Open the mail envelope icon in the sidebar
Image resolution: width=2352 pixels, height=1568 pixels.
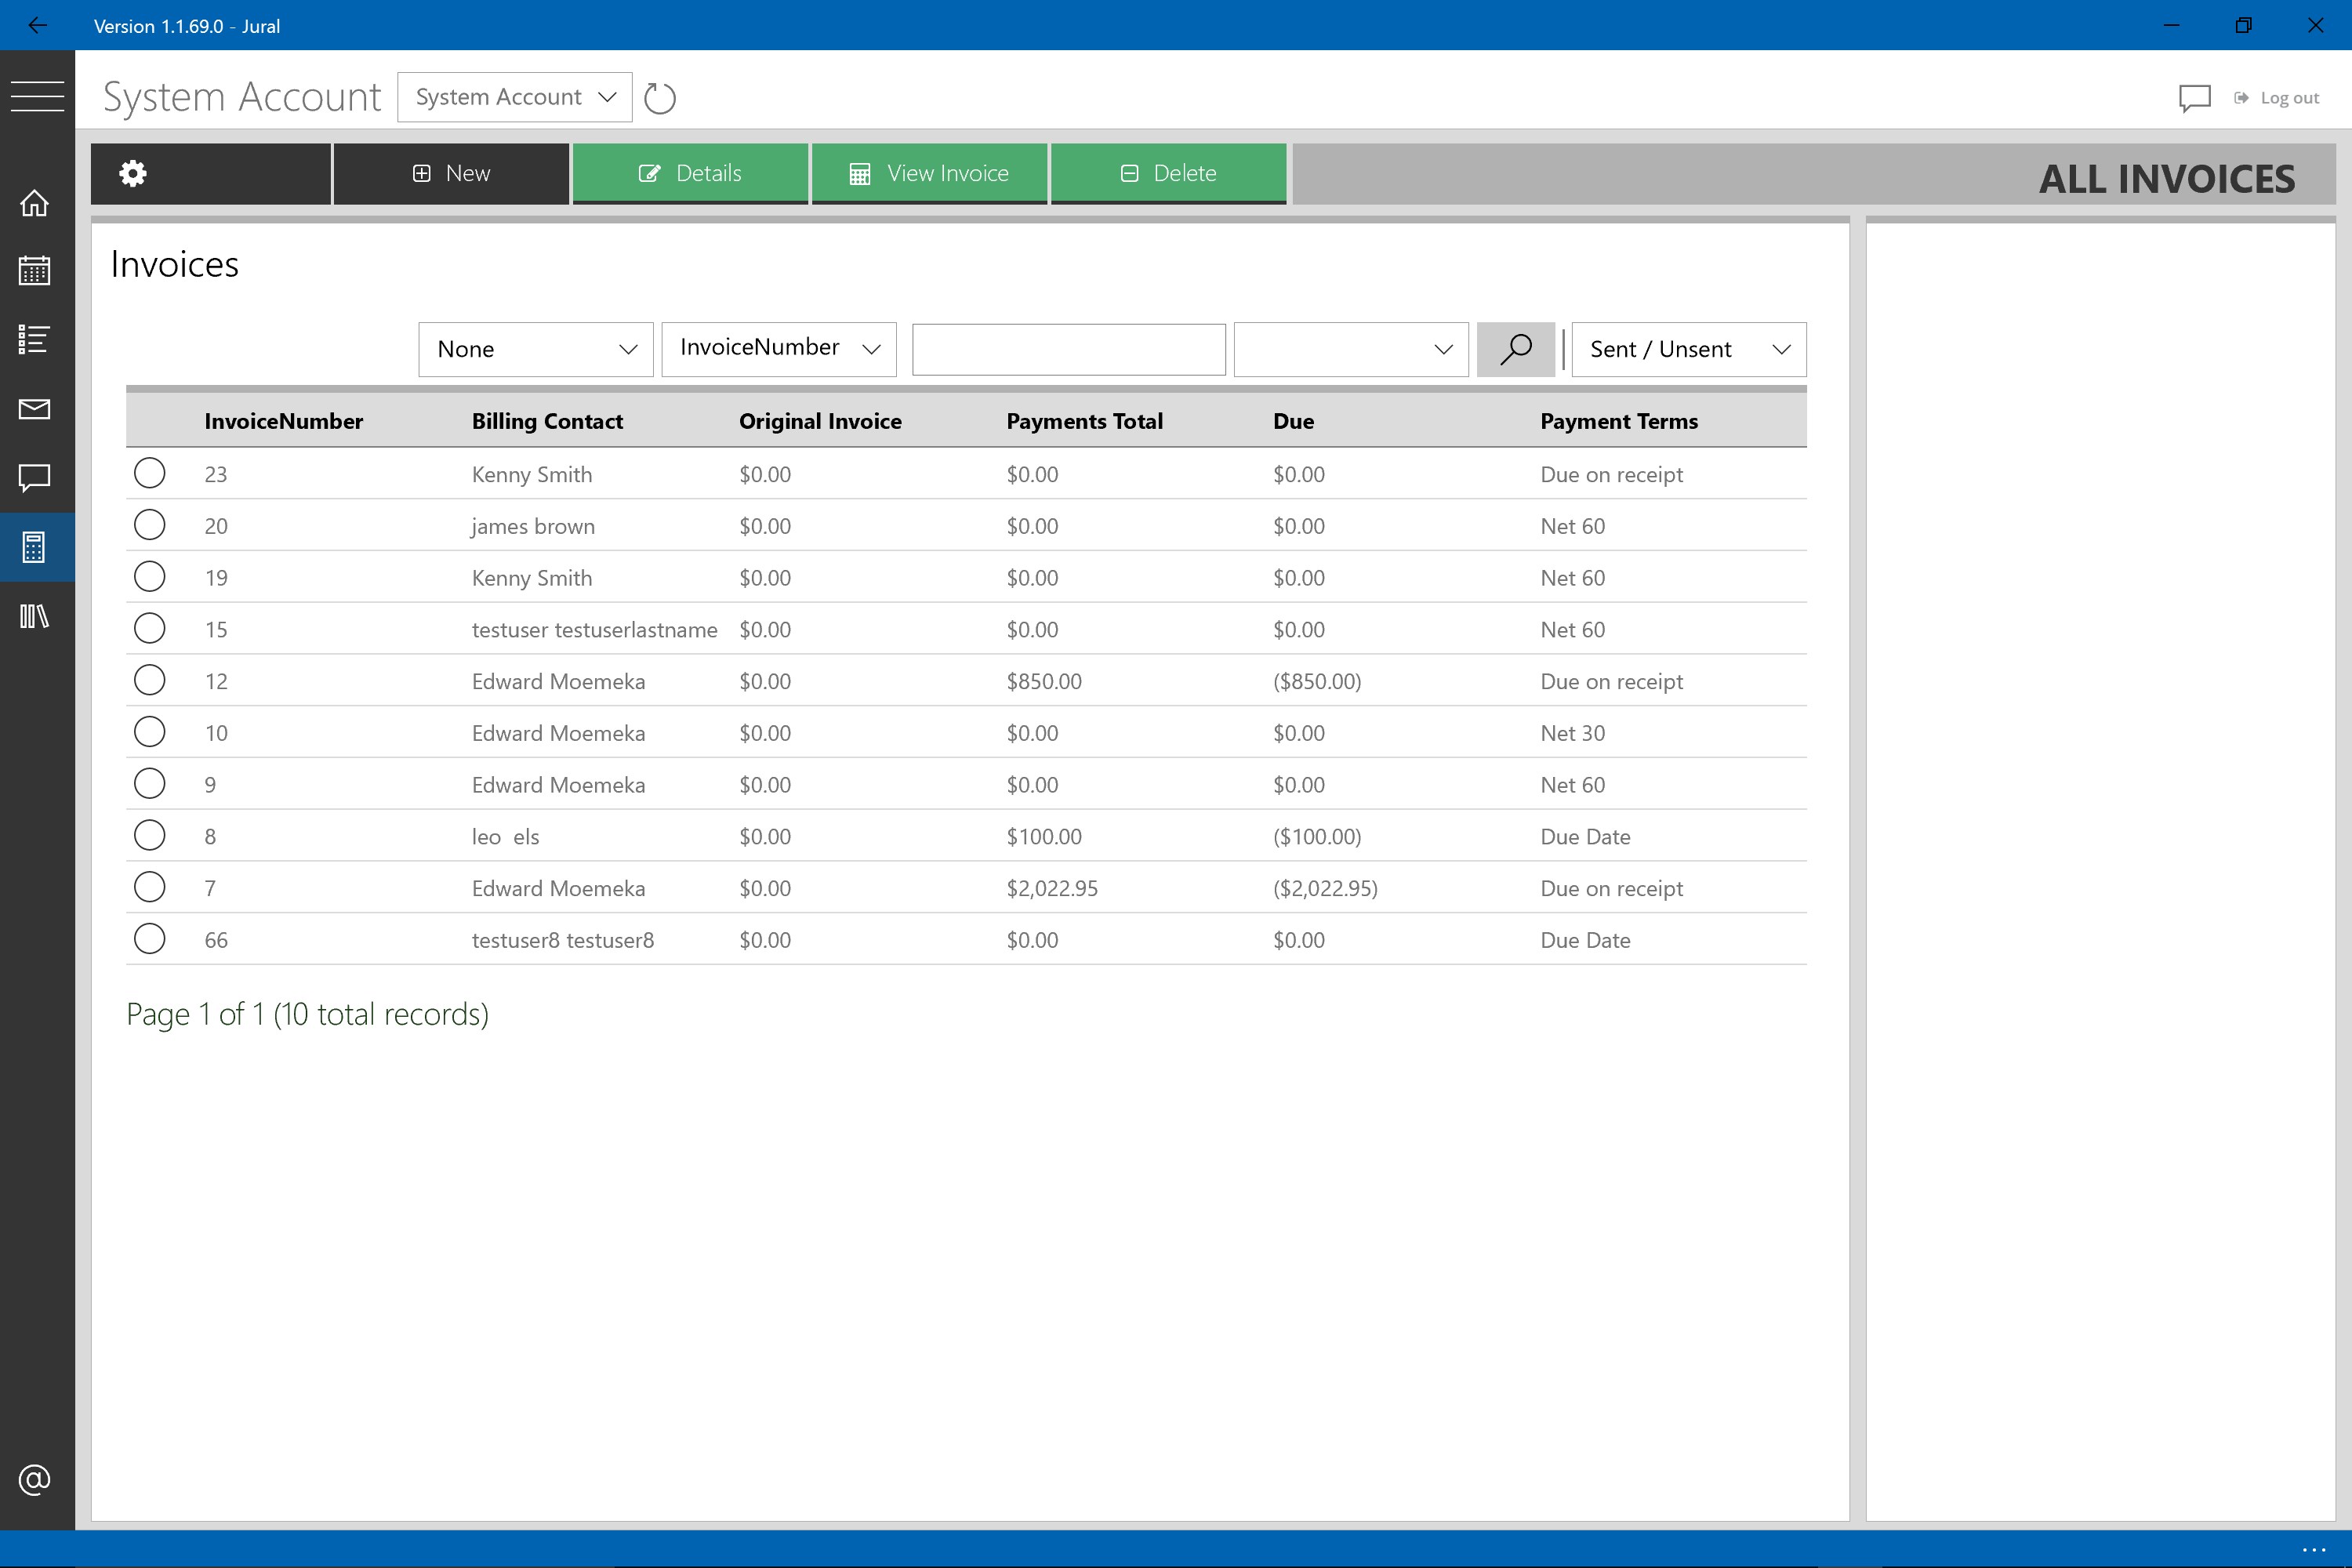35,409
